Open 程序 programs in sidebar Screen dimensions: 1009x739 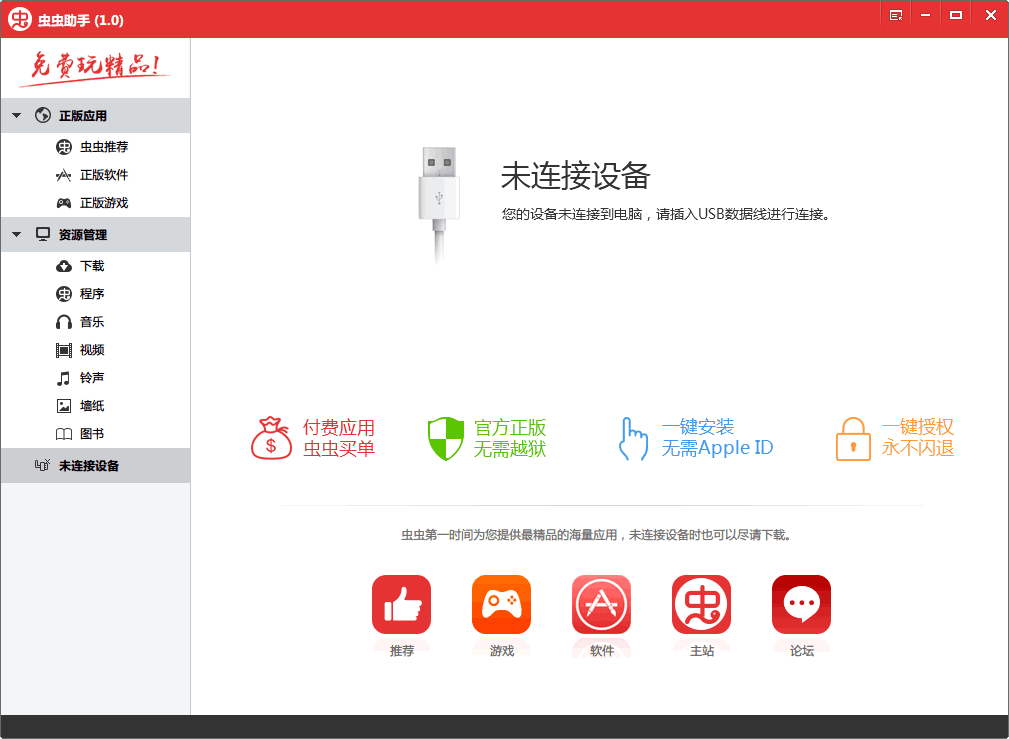tap(95, 294)
